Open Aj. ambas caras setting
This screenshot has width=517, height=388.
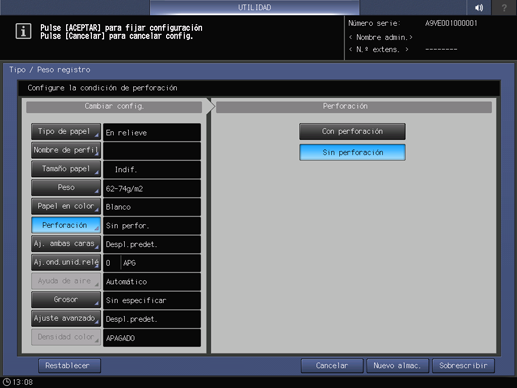[x=66, y=244]
